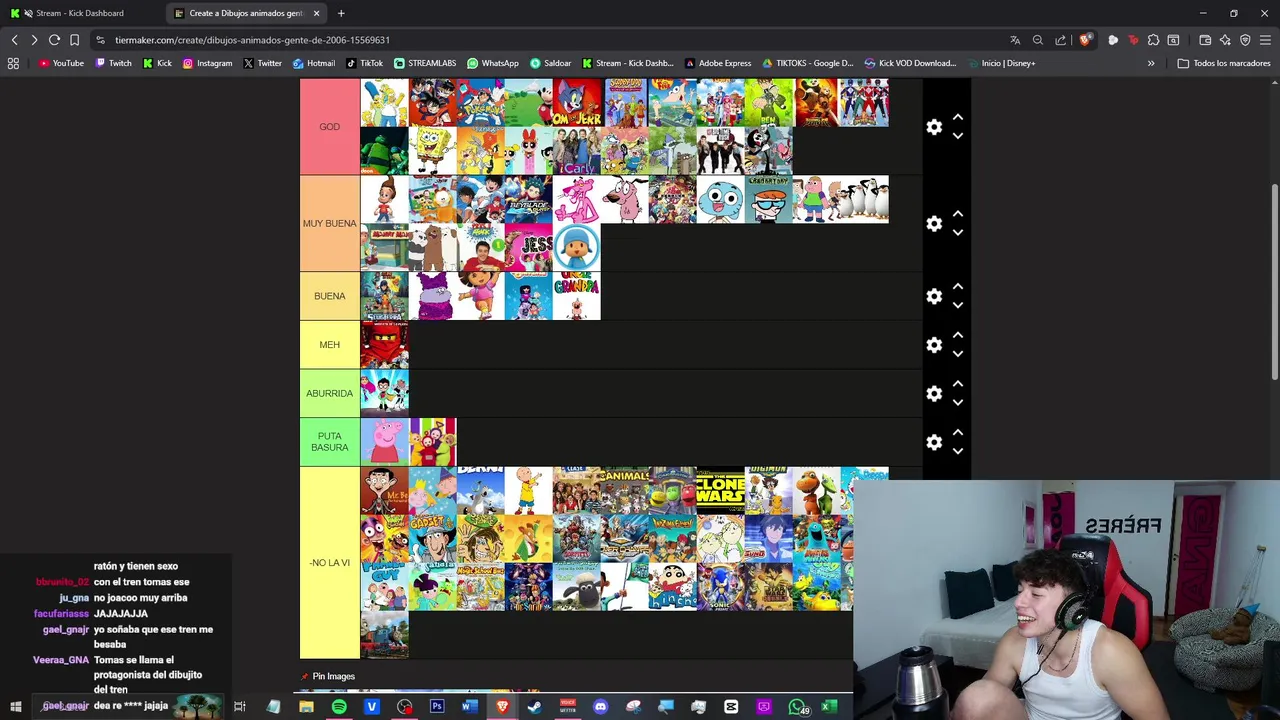Share this page icon
The image size is (1280, 720).
coord(1061,40)
